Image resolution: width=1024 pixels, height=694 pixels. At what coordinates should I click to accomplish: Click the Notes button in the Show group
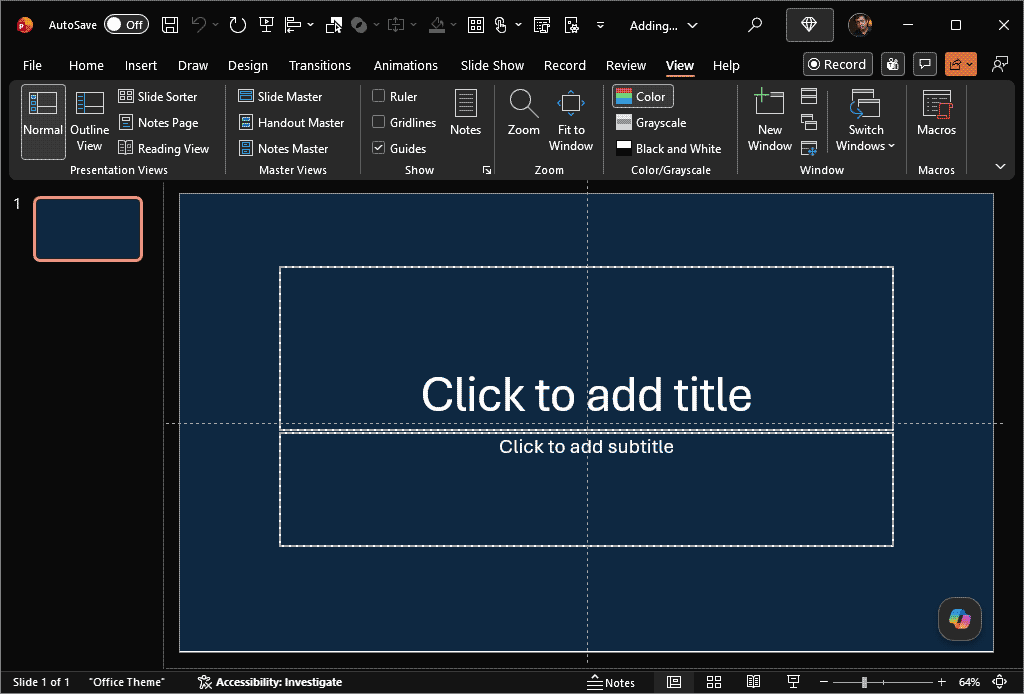pyautogui.click(x=466, y=112)
